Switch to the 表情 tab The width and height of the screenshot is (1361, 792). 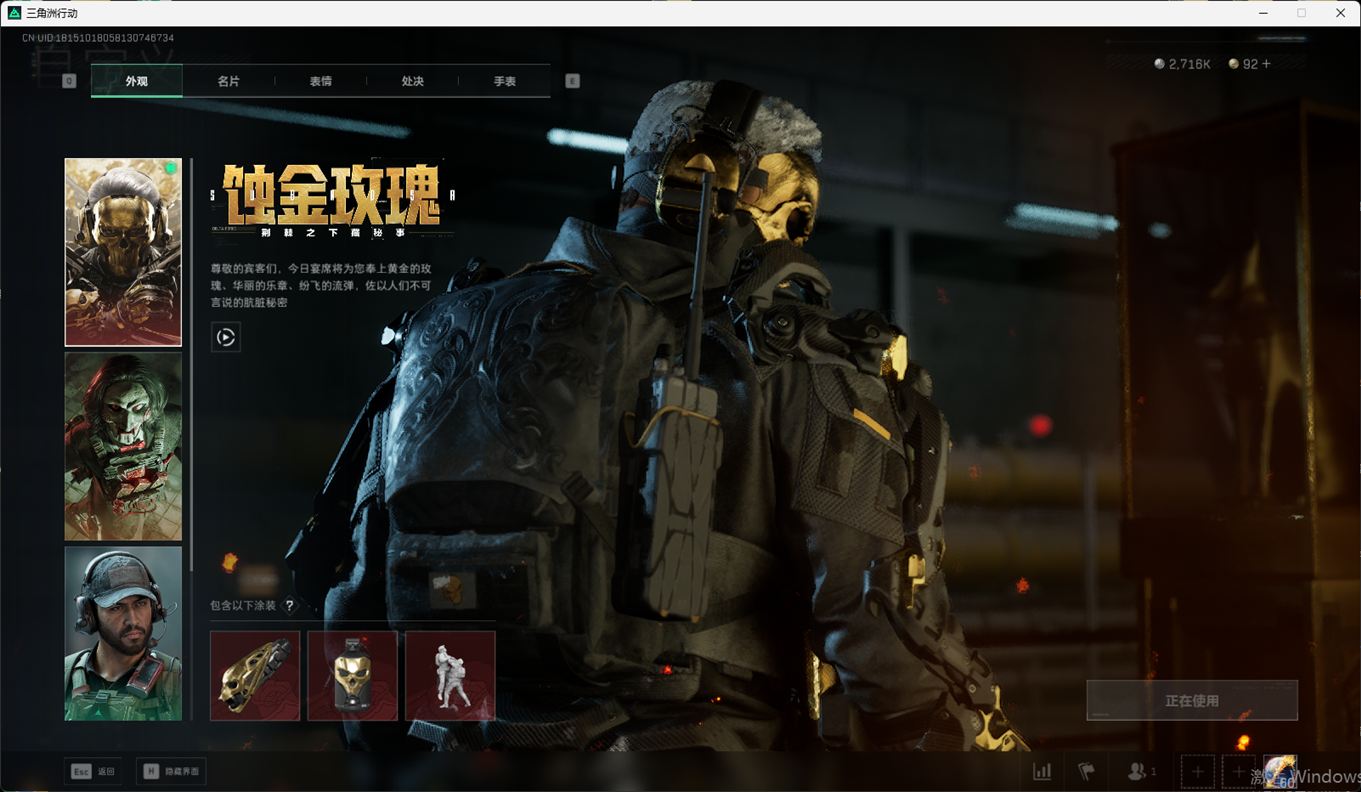(321, 81)
